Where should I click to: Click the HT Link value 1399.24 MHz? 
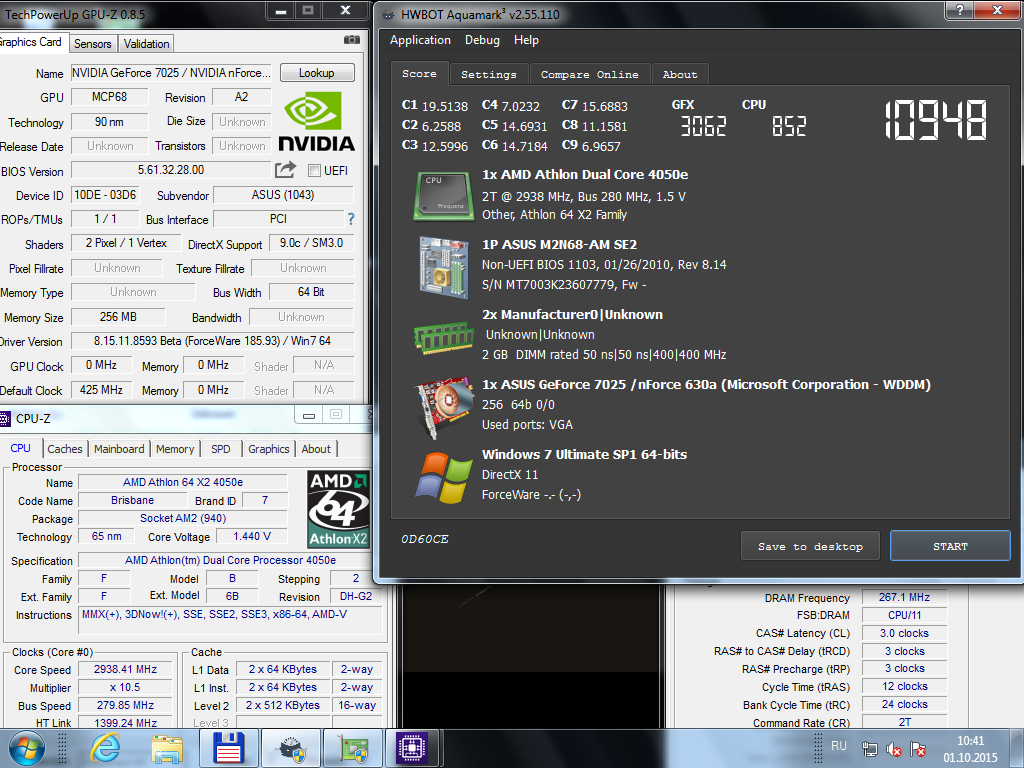point(125,723)
